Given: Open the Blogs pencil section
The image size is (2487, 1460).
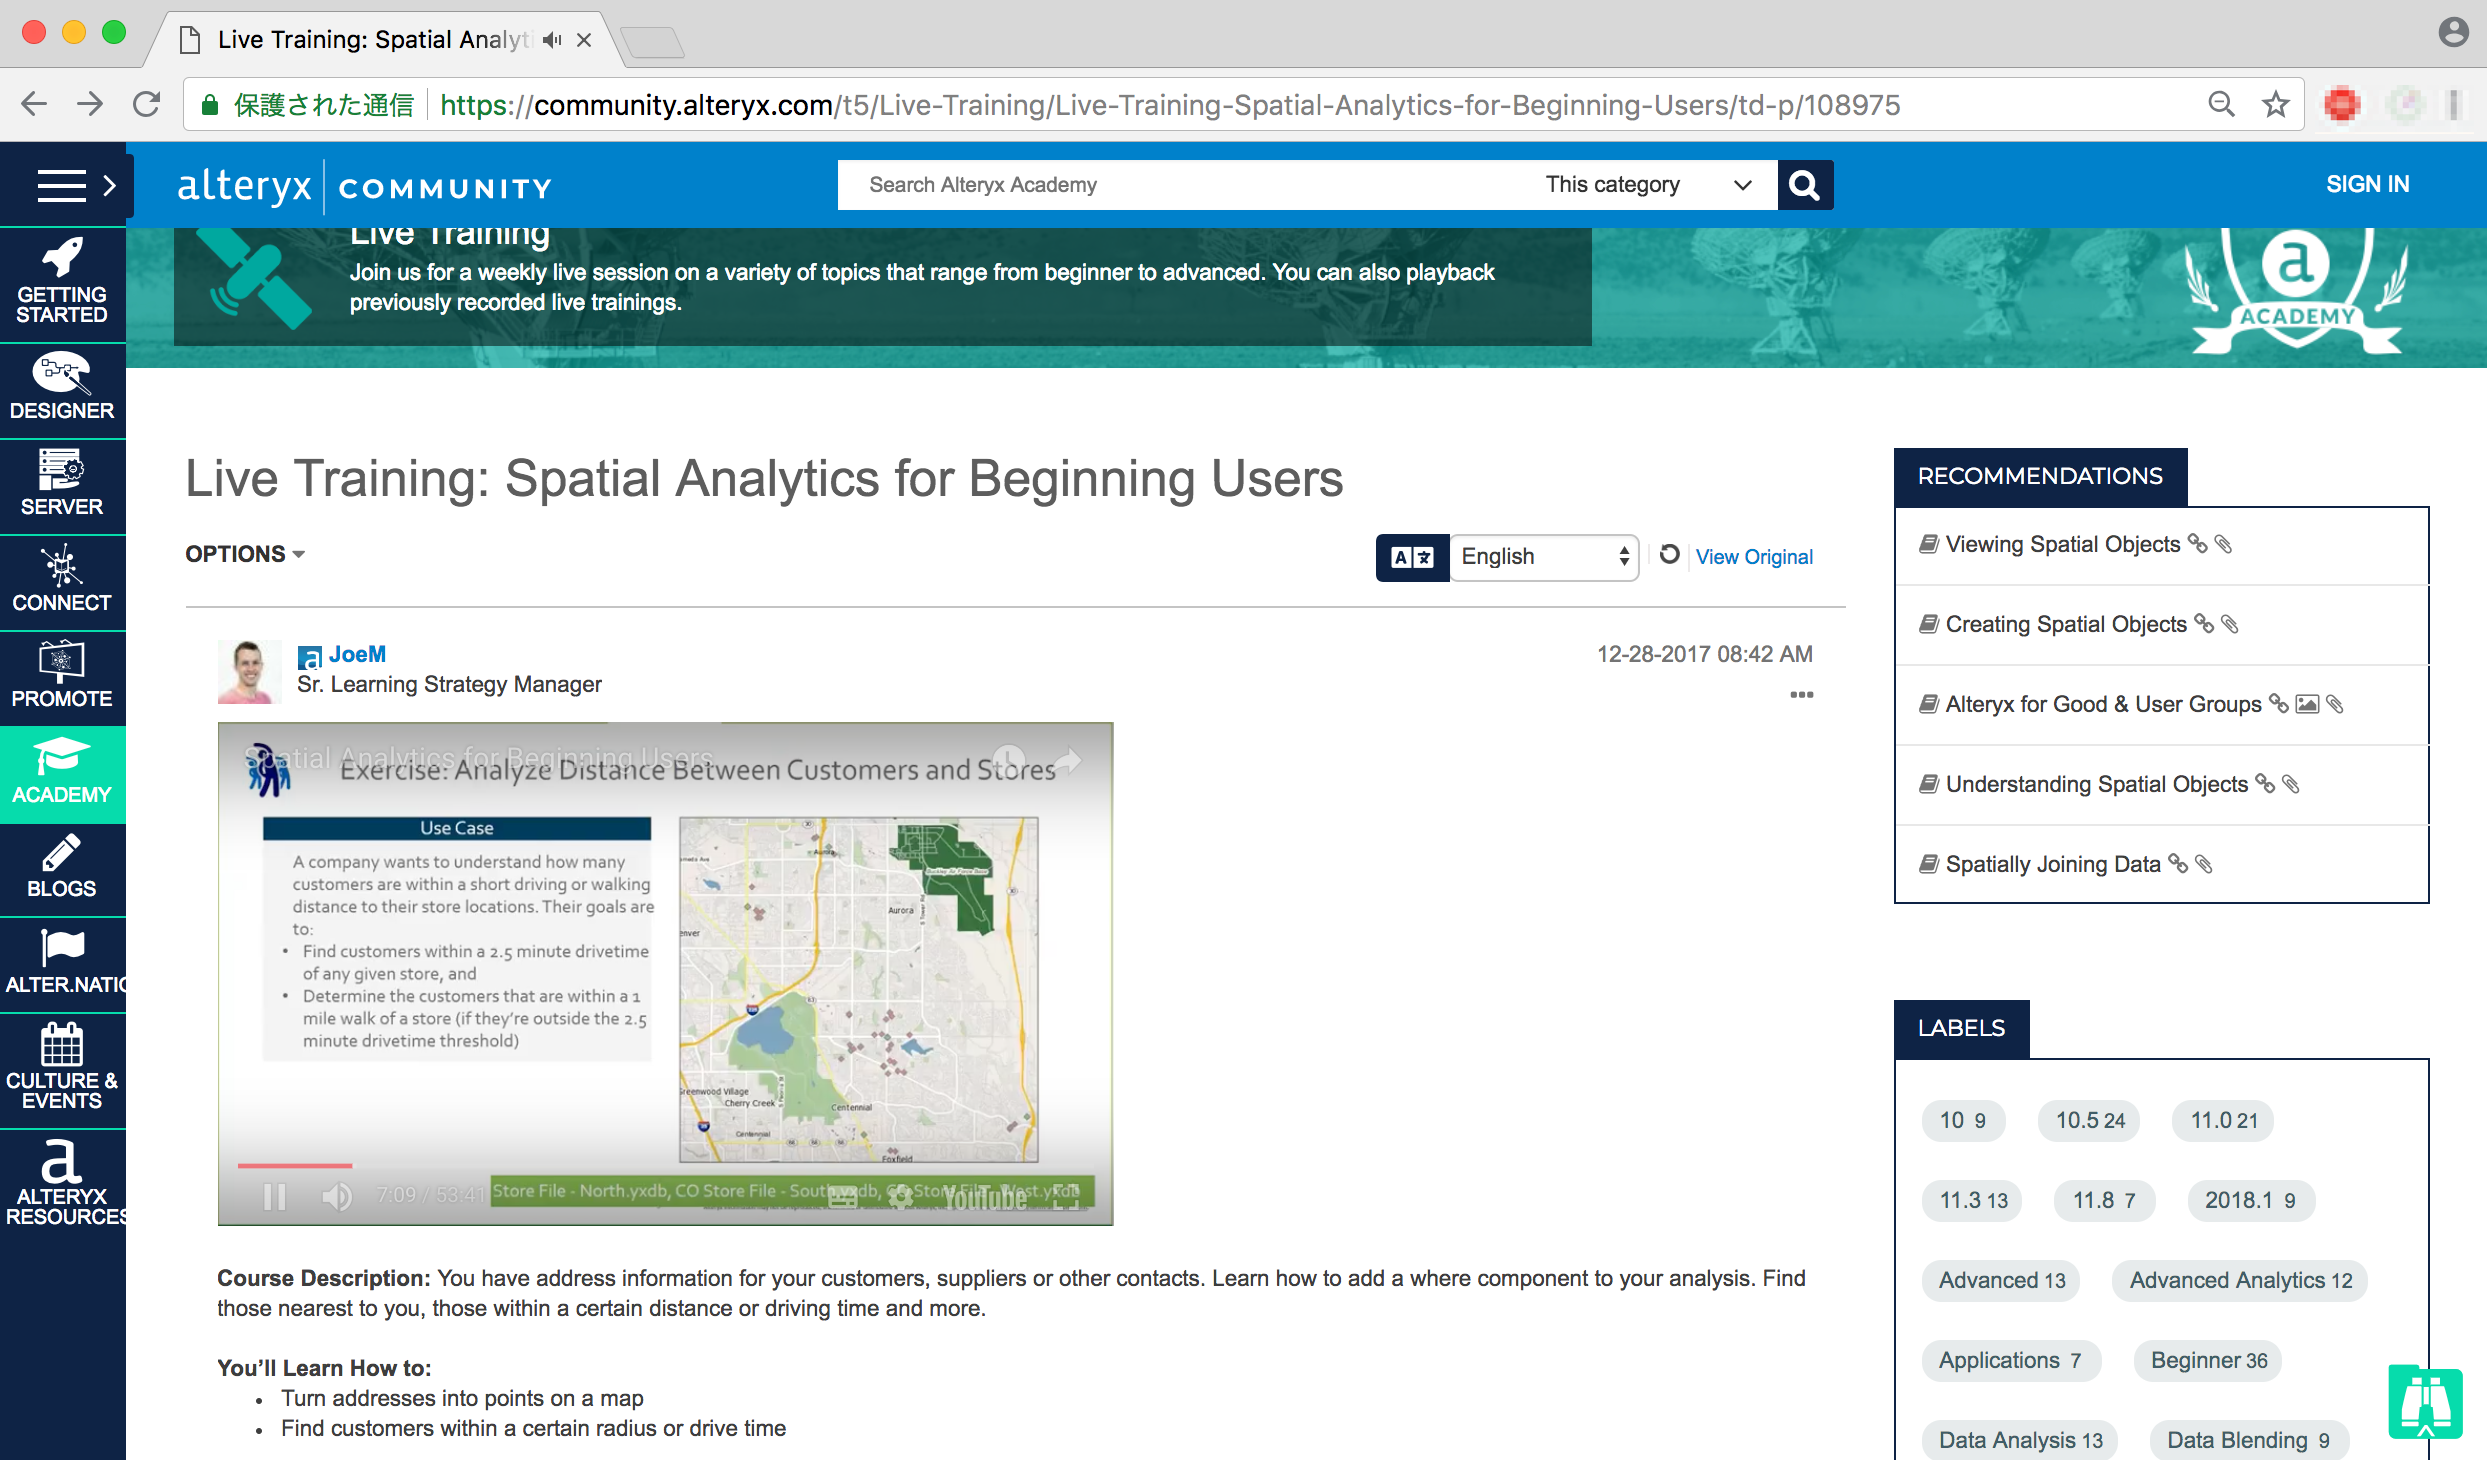Looking at the screenshot, I should [62, 868].
